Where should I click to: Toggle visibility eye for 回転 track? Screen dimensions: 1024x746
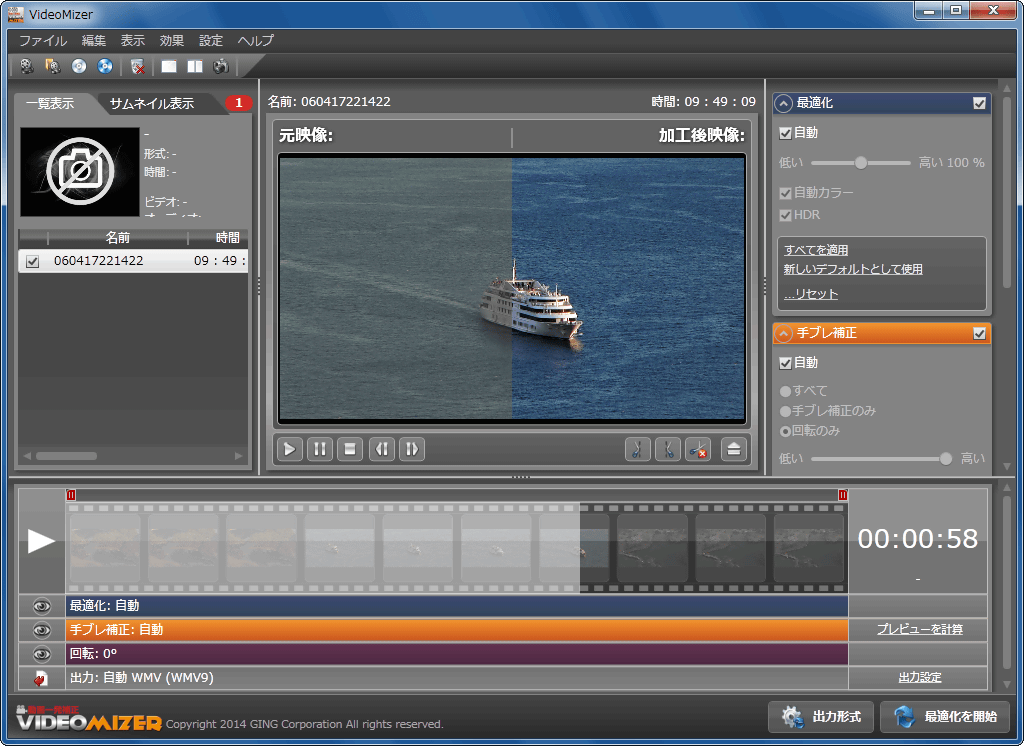[41, 654]
